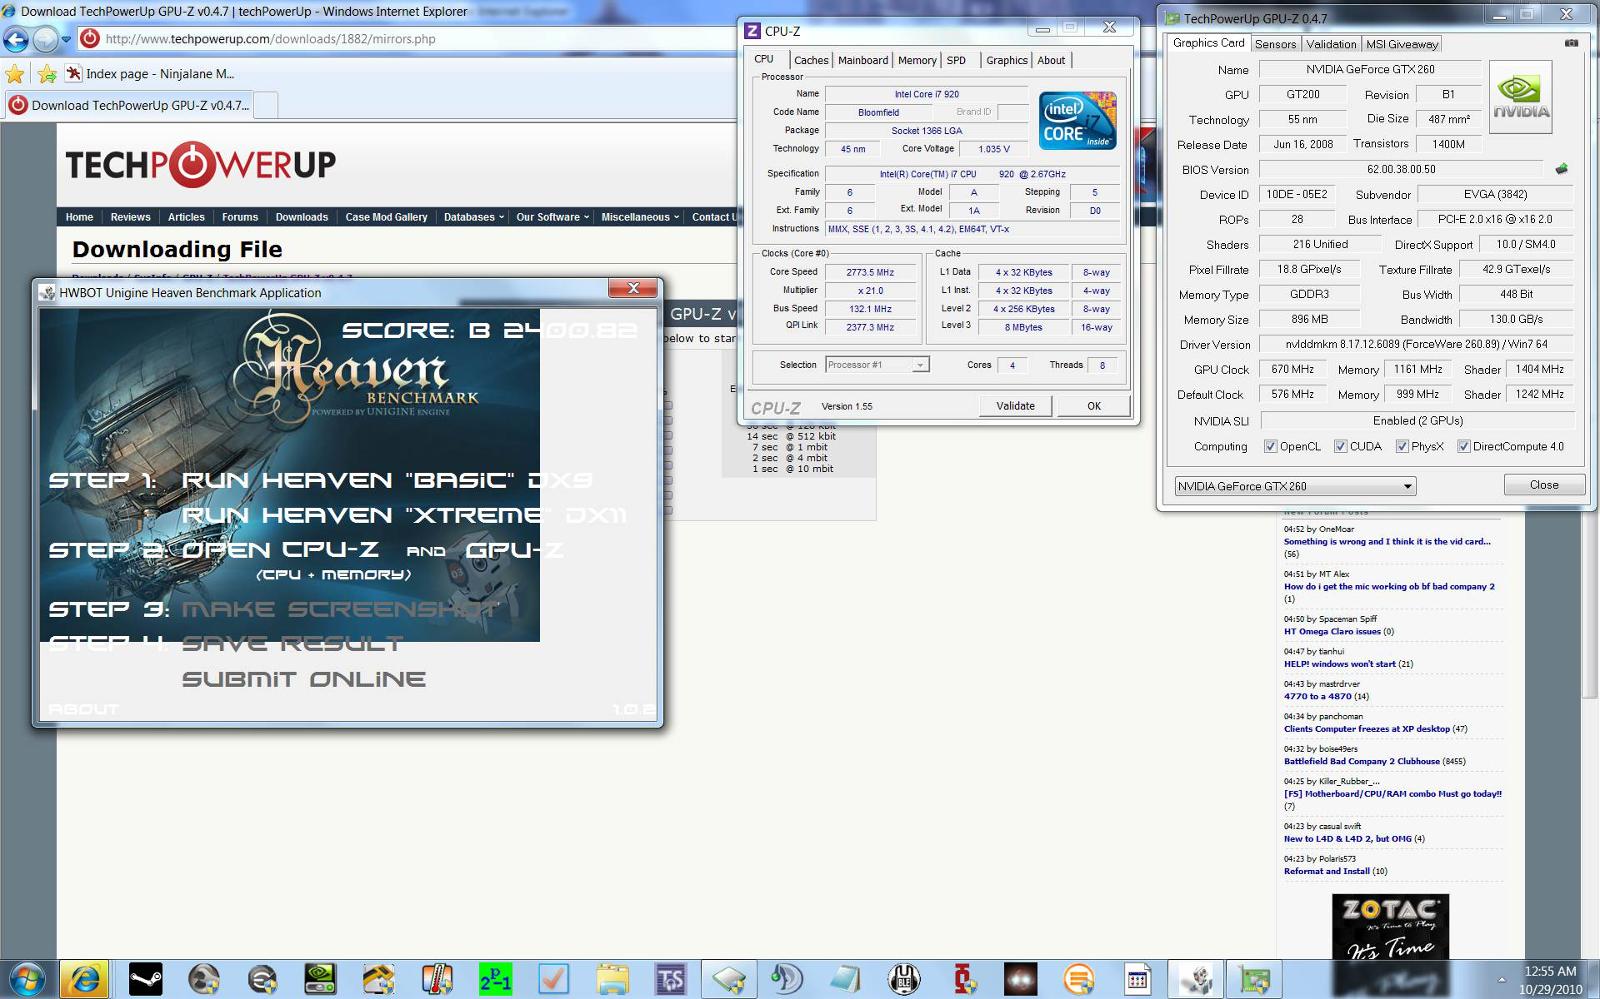Toggle the DirectCompute 4.0 checkbox
The width and height of the screenshot is (1600, 999).
pyautogui.click(x=1463, y=446)
